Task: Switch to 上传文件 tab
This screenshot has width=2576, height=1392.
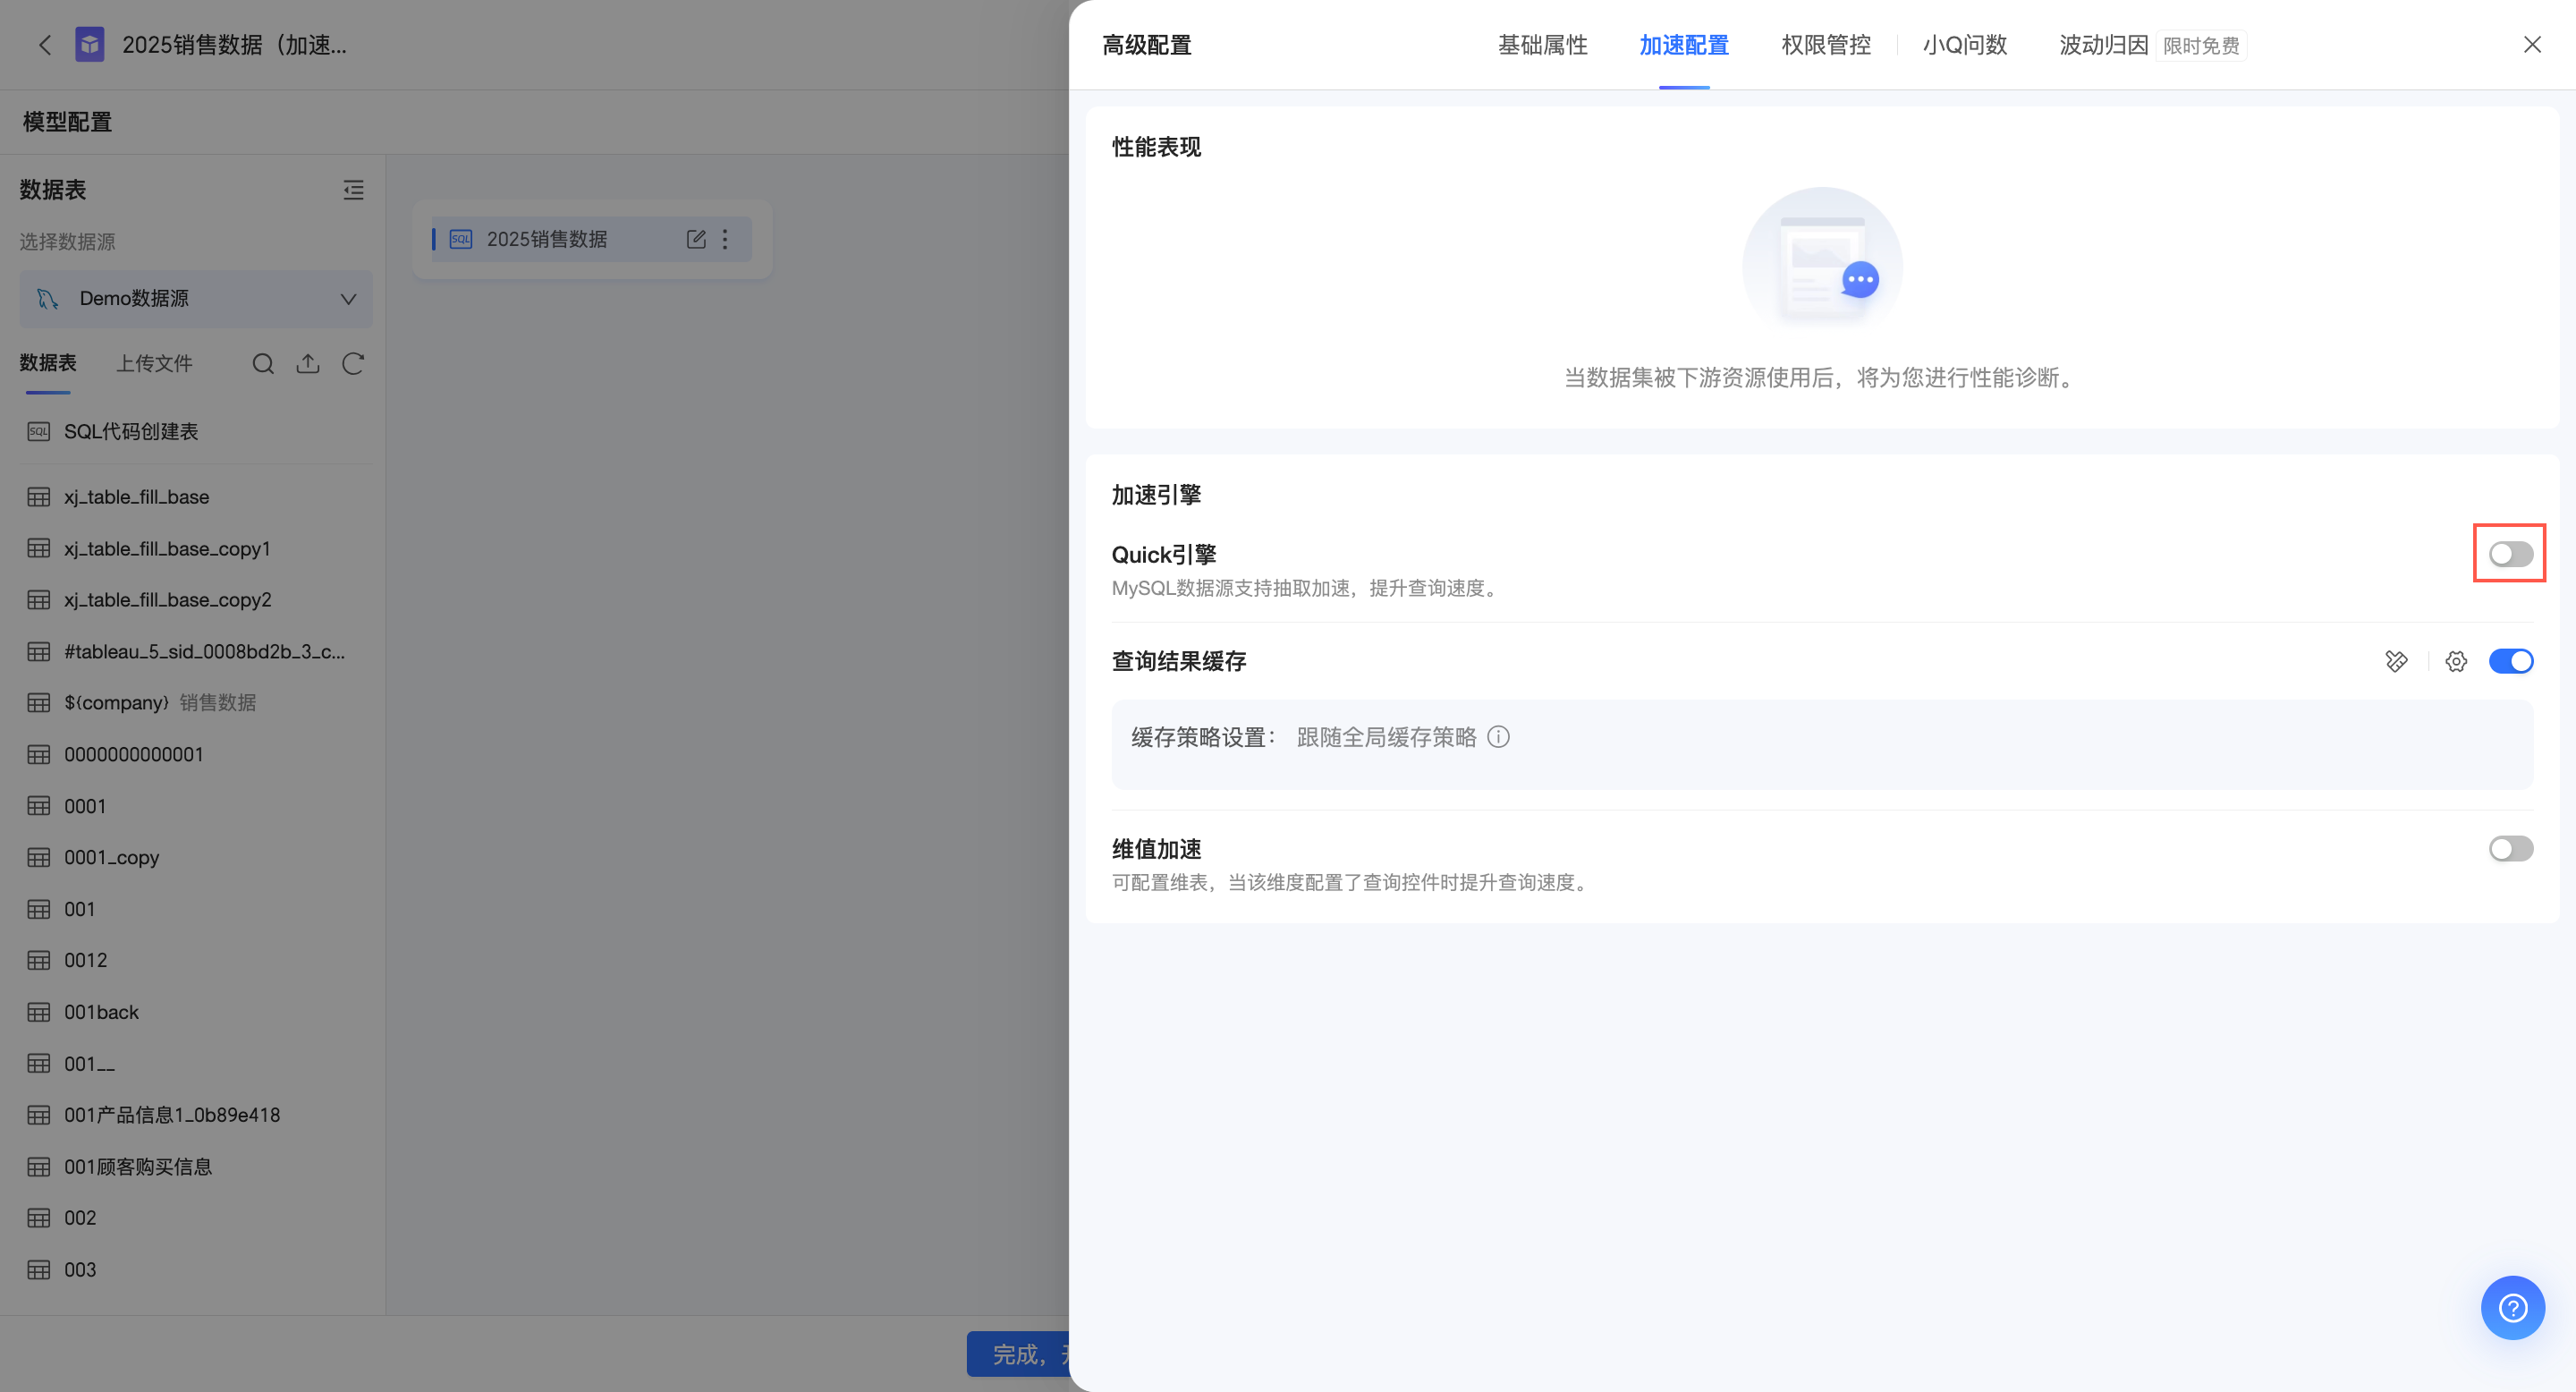Action: coord(154,363)
